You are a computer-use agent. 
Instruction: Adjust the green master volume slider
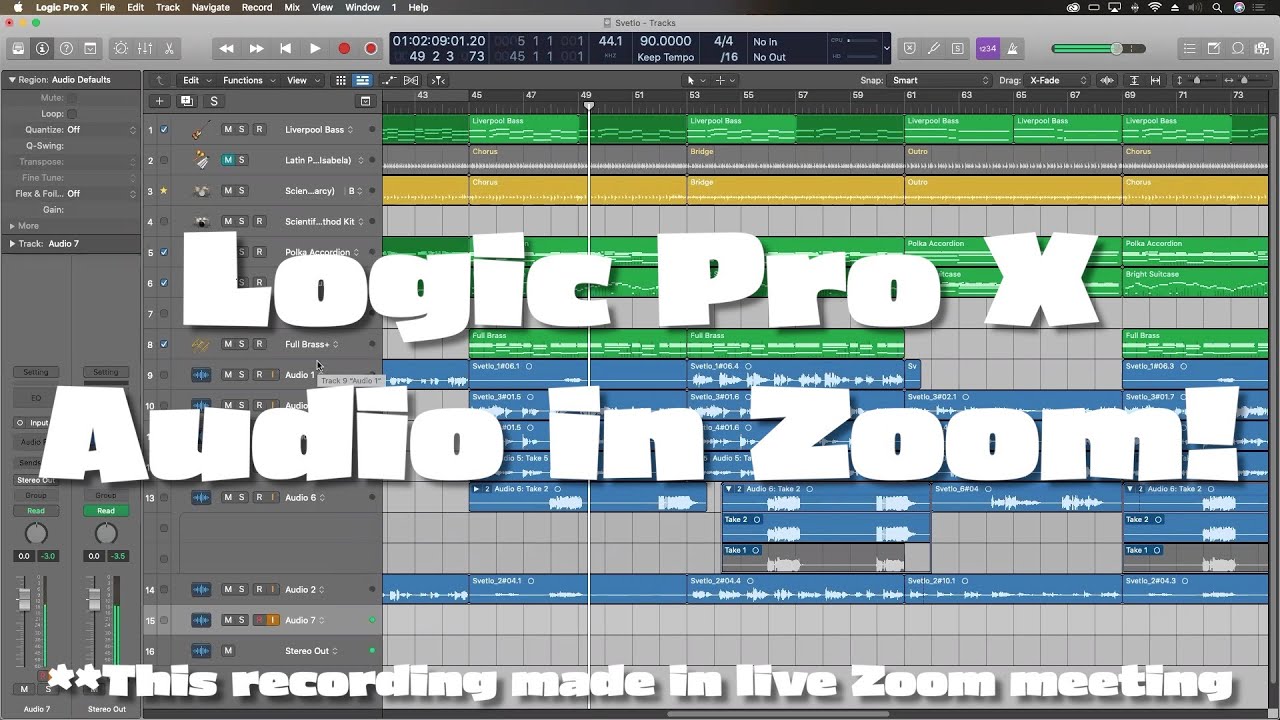1116,48
